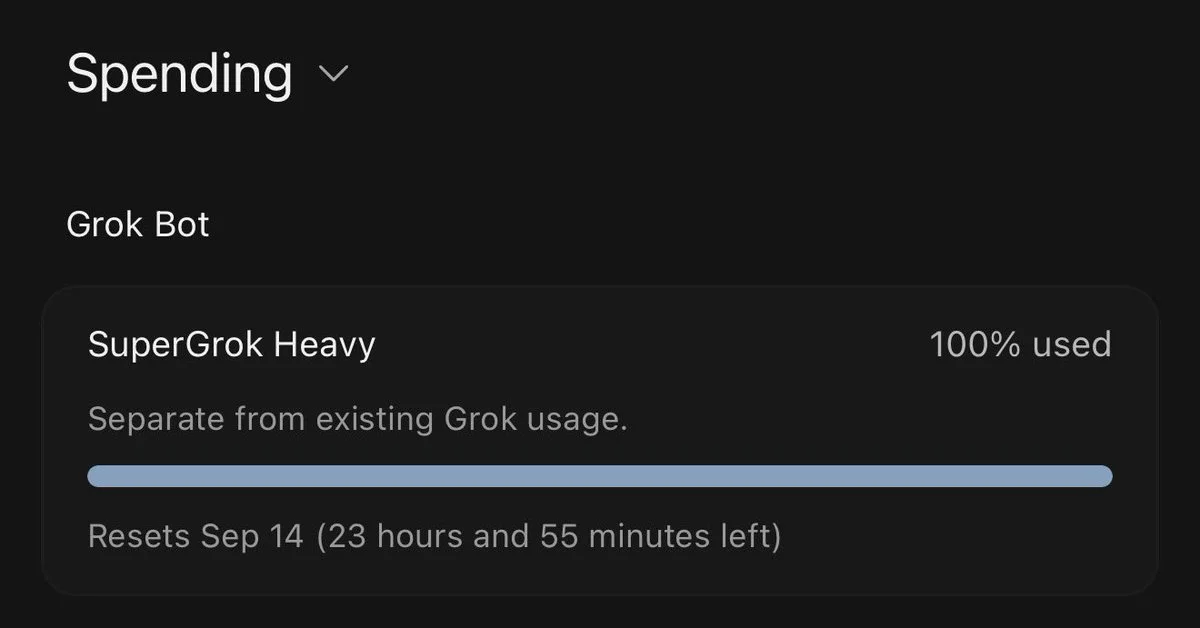The image size is (1200, 628).
Task: Click empty card space below reset text
Action: coord(600,576)
